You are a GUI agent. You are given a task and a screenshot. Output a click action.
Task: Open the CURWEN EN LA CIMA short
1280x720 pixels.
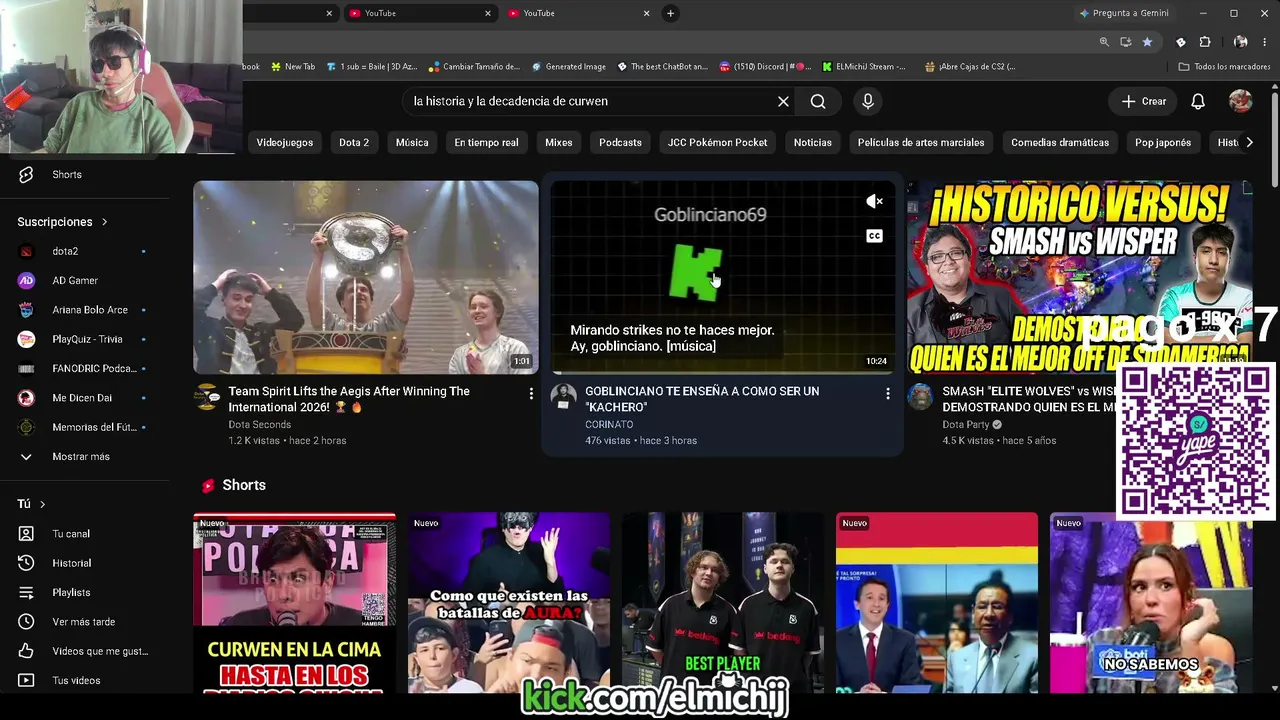coord(295,603)
